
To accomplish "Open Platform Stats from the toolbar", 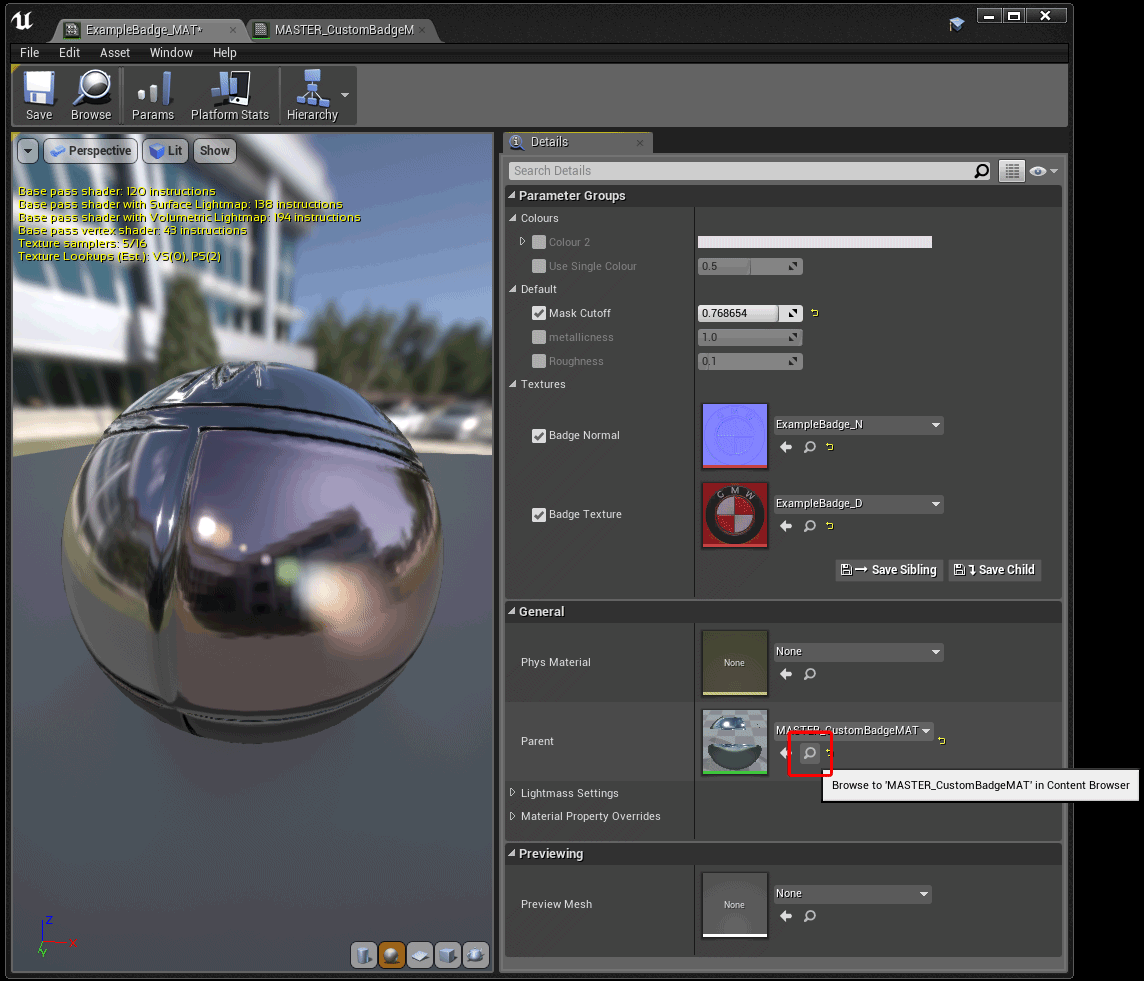I will click(x=229, y=95).
